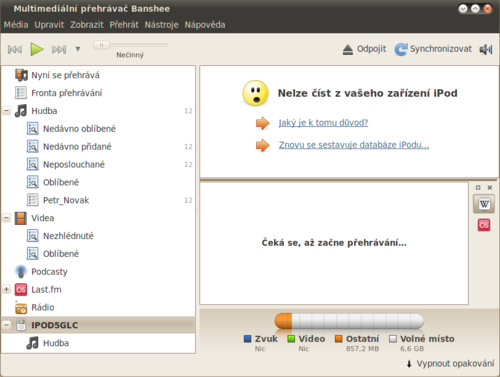Open the Nápověda menu

(x=205, y=25)
